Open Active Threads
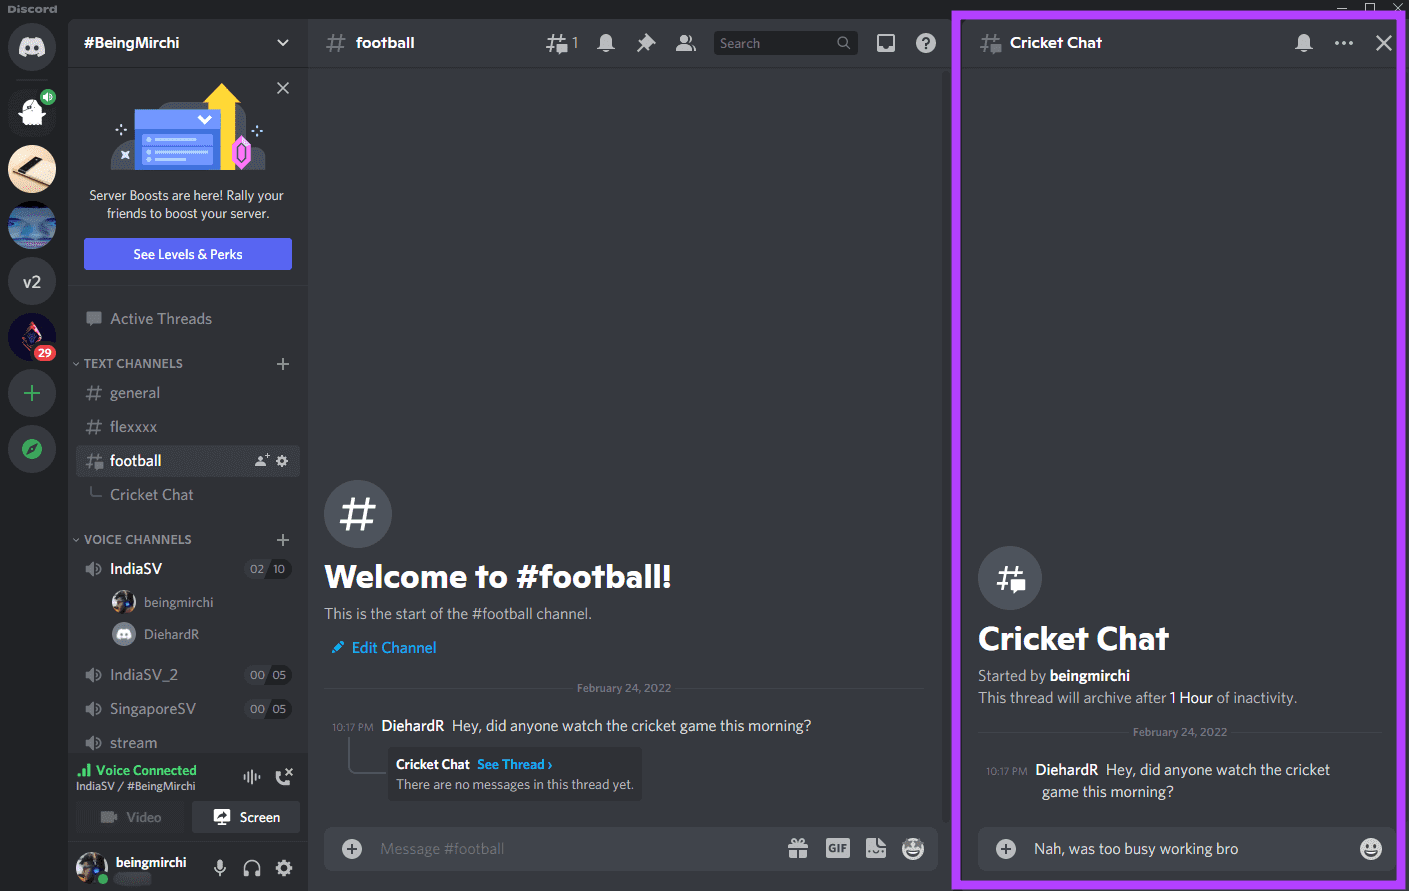 [x=188, y=319]
